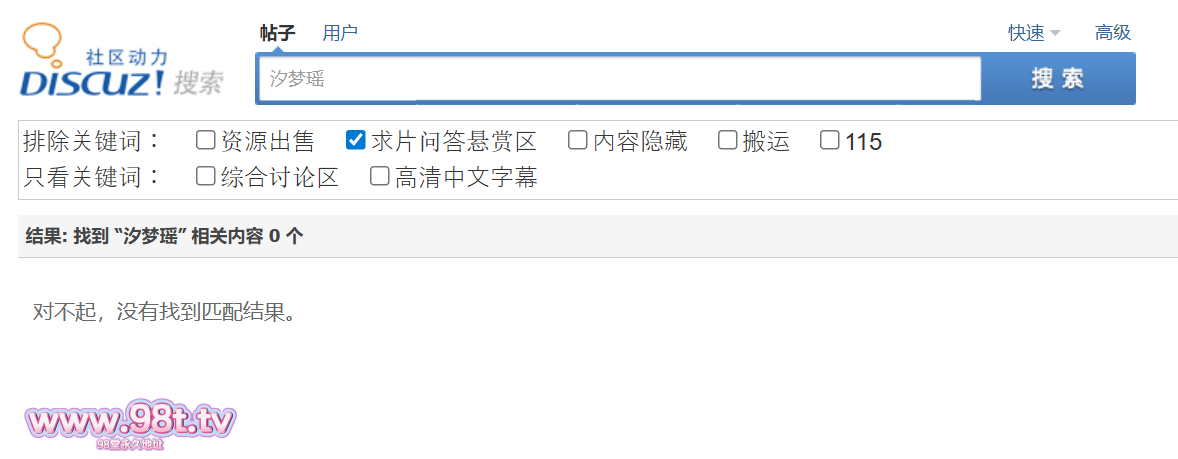Image resolution: width=1178 pixels, height=459 pixels.
Task: Click the Discuz! logo icon
Action: click(122, 62)
